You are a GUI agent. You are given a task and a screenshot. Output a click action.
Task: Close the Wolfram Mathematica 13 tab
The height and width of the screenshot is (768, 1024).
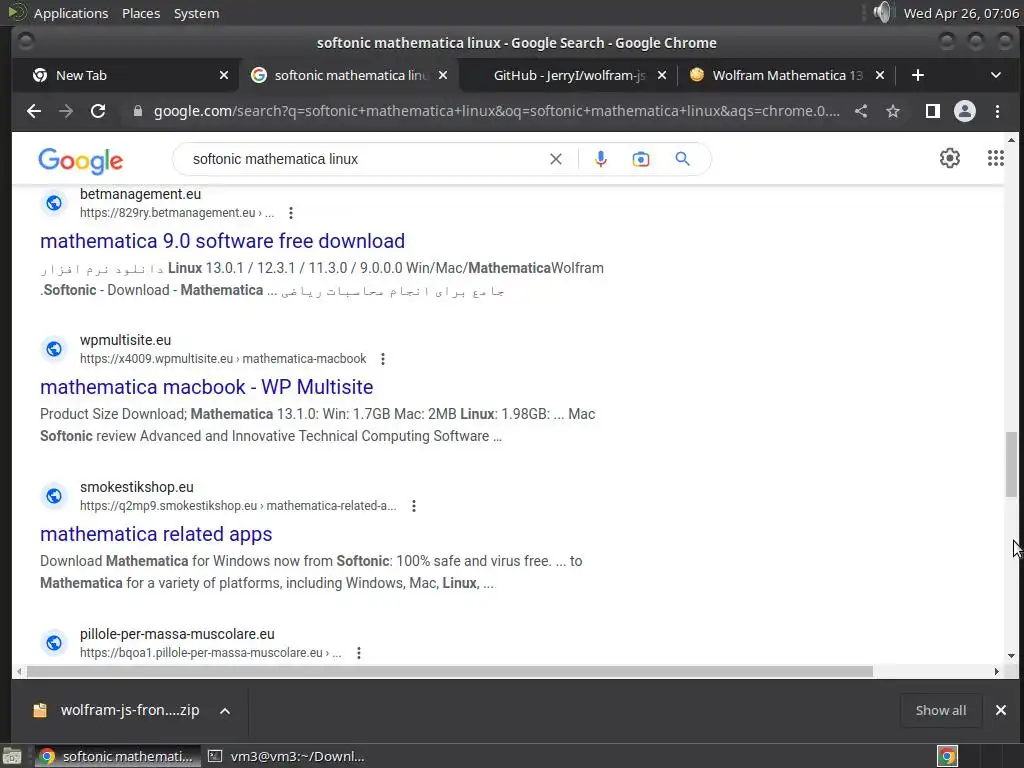880,75
